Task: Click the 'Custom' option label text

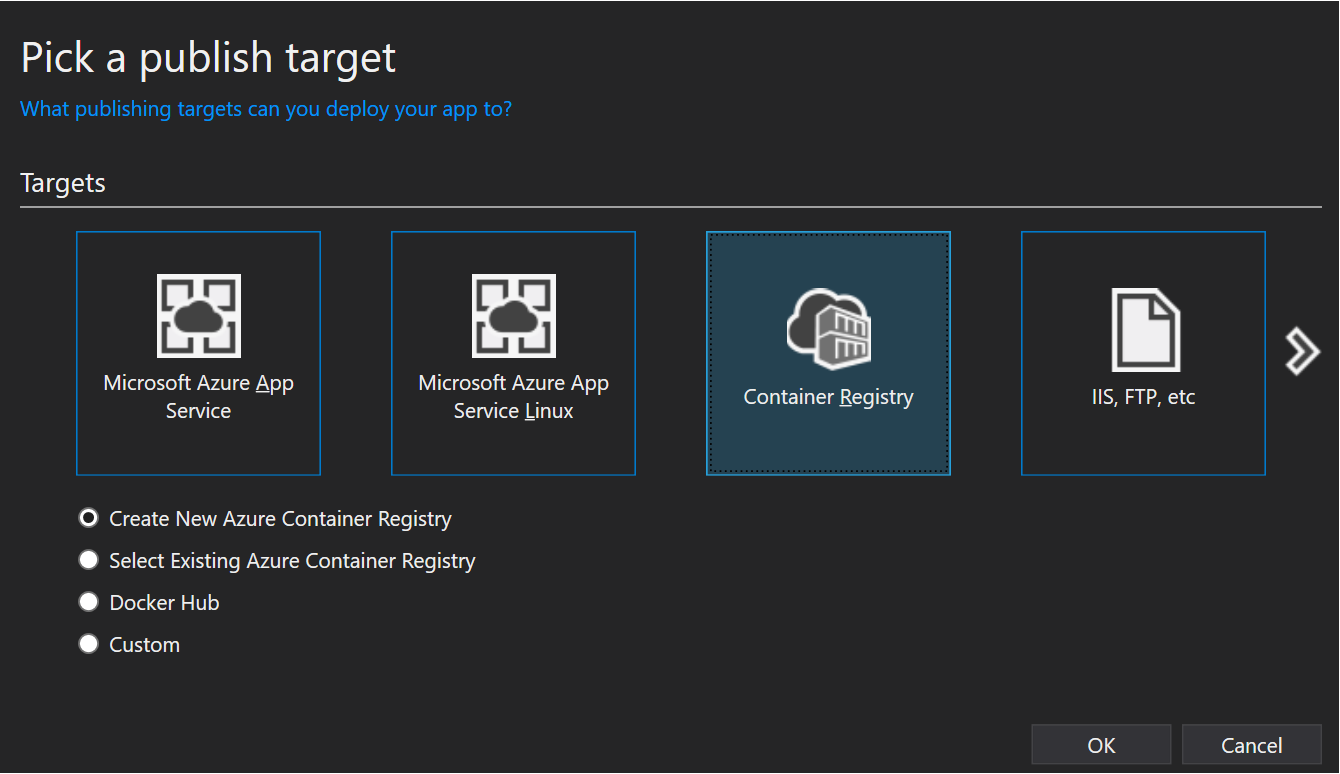Action: coord(145,645)
